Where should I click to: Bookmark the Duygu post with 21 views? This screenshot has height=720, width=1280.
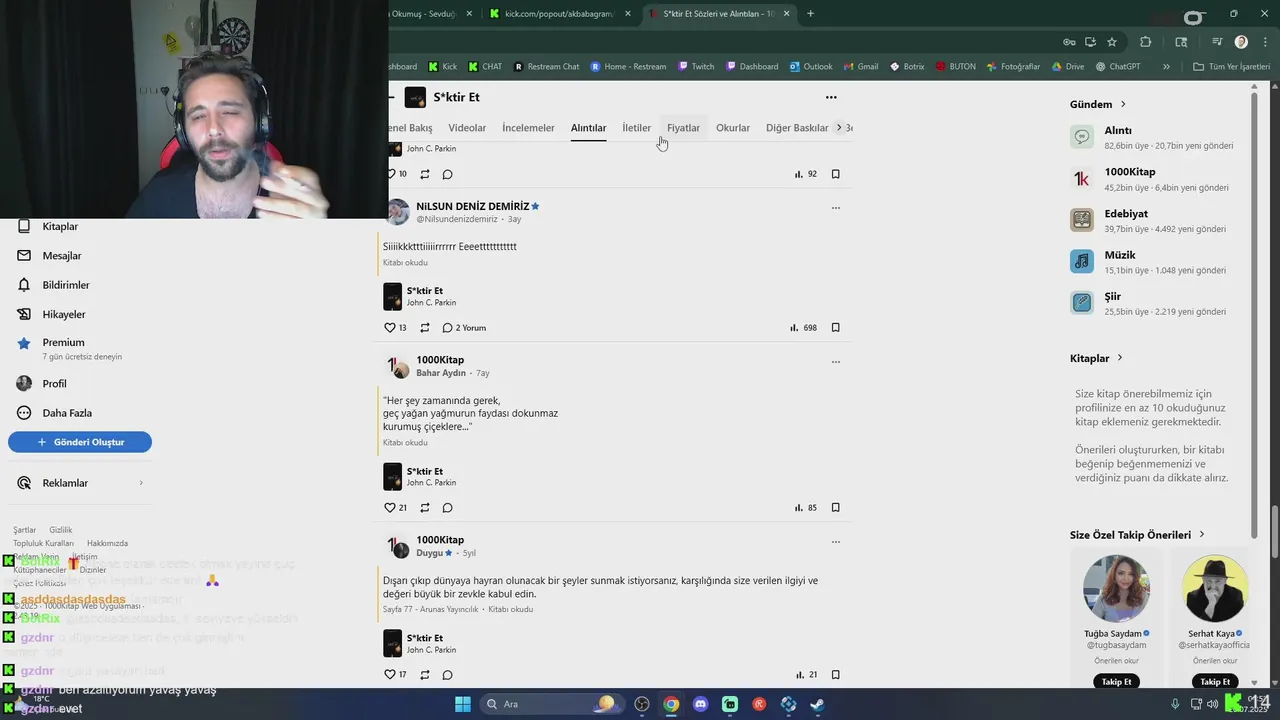pyautogui.click(x=836, y=675)
